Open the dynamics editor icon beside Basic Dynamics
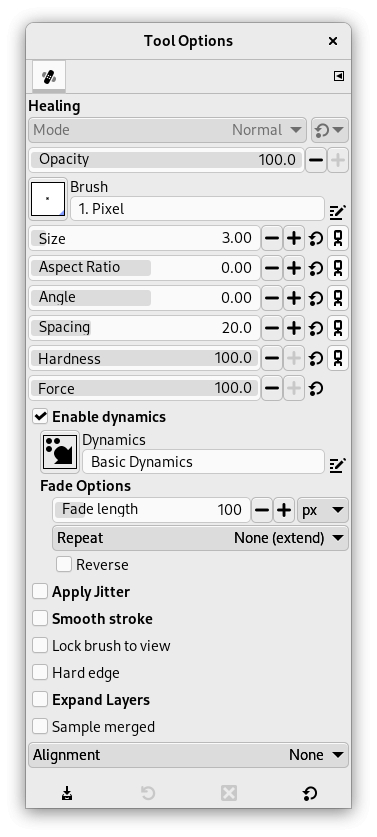 (337, 465)
